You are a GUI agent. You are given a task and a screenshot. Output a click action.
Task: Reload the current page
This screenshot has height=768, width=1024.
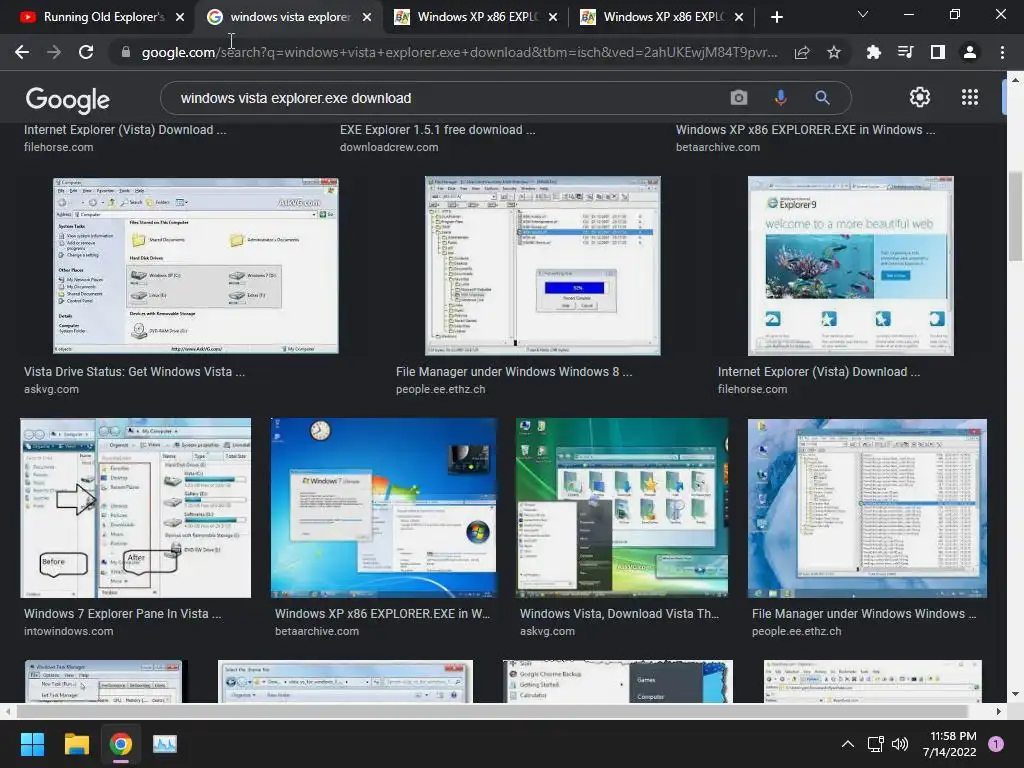86,52
